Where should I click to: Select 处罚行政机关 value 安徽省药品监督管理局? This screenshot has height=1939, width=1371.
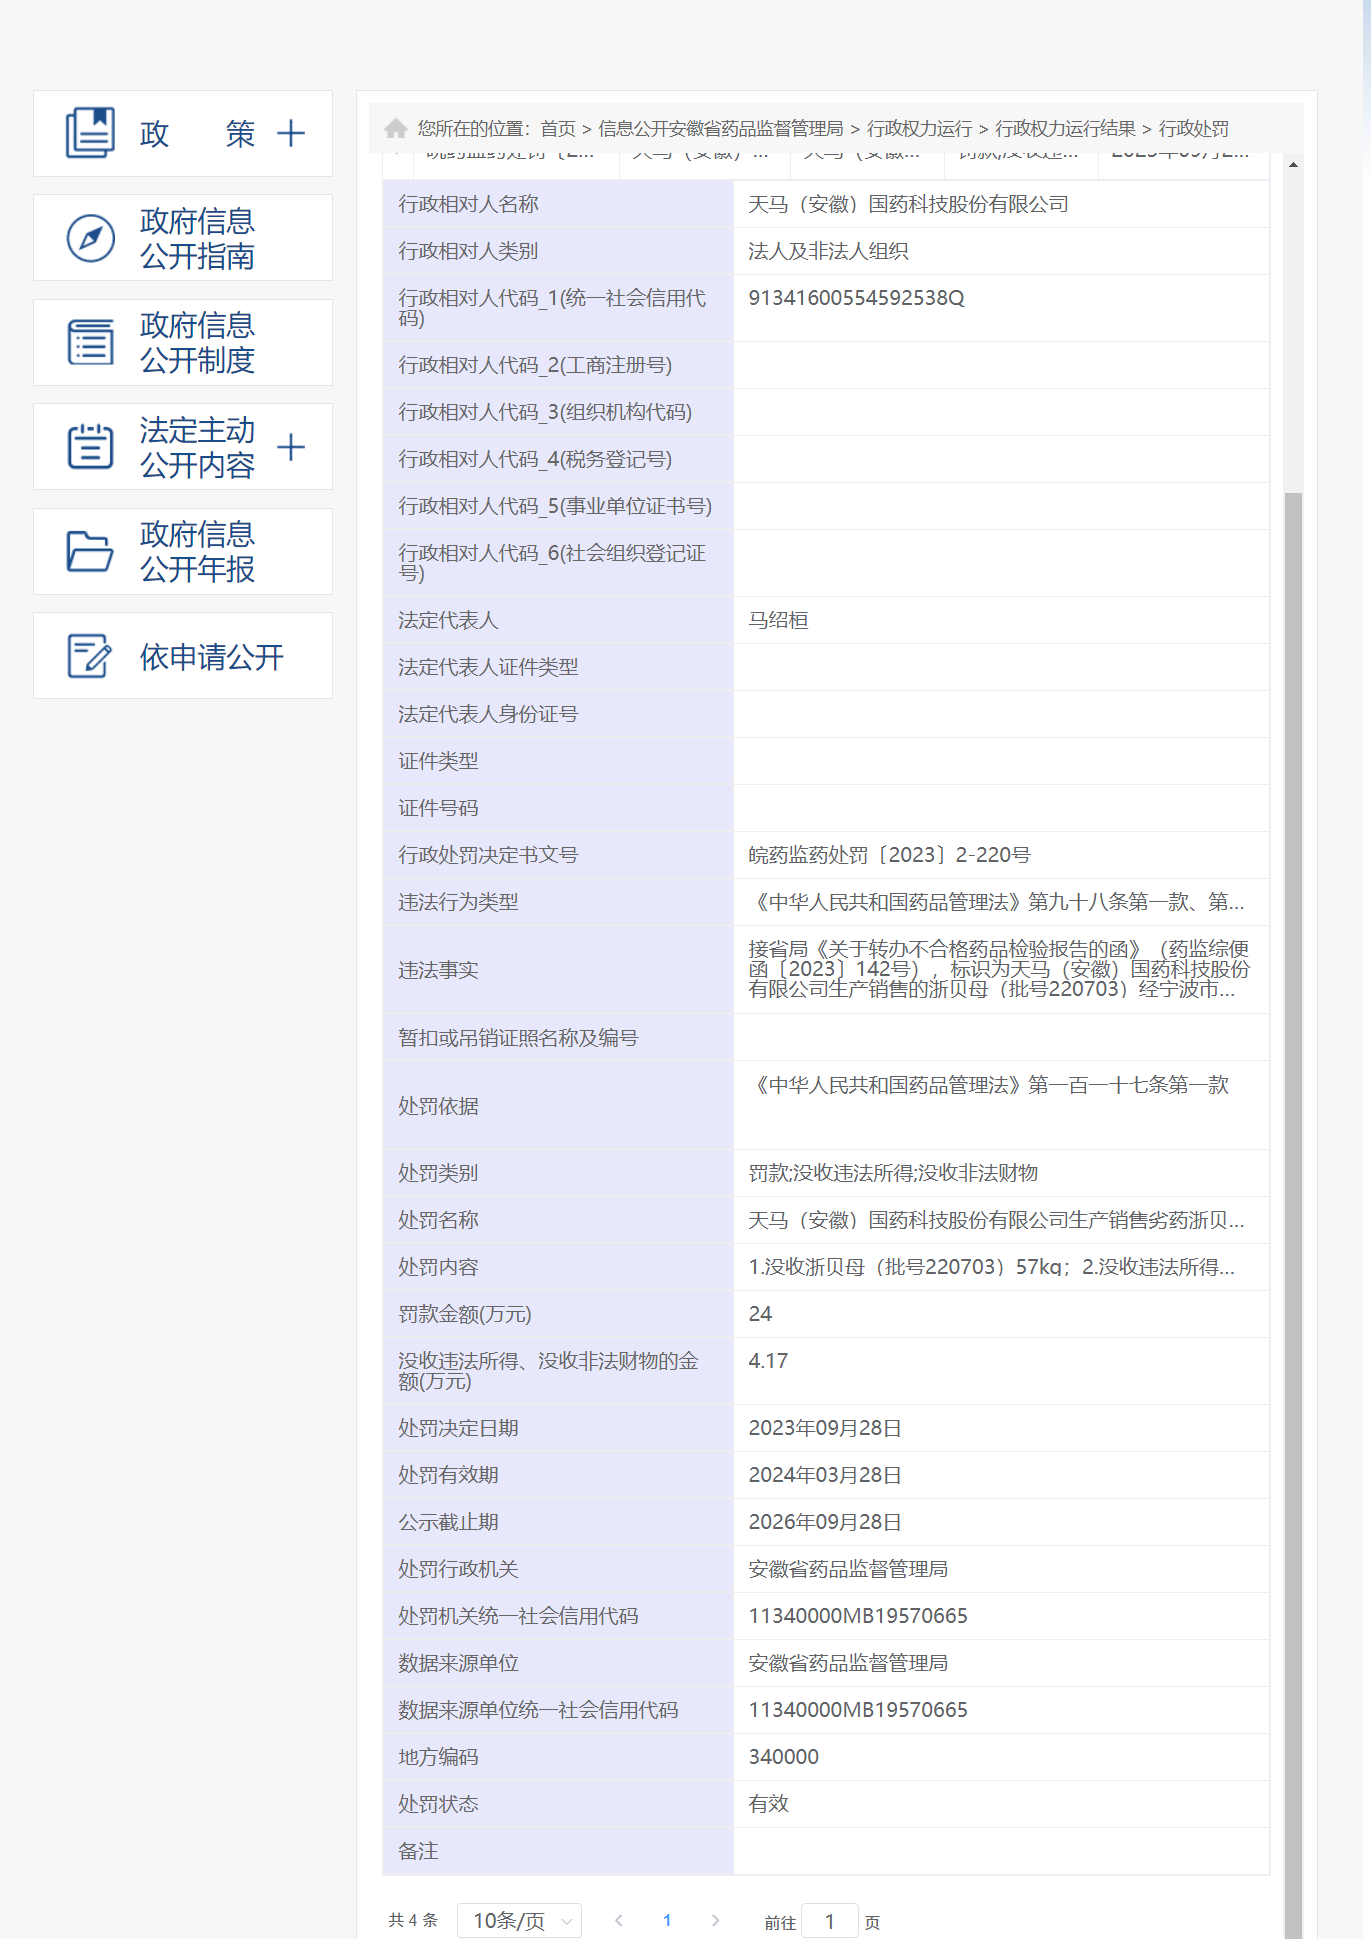click(x=848, y=1569)
